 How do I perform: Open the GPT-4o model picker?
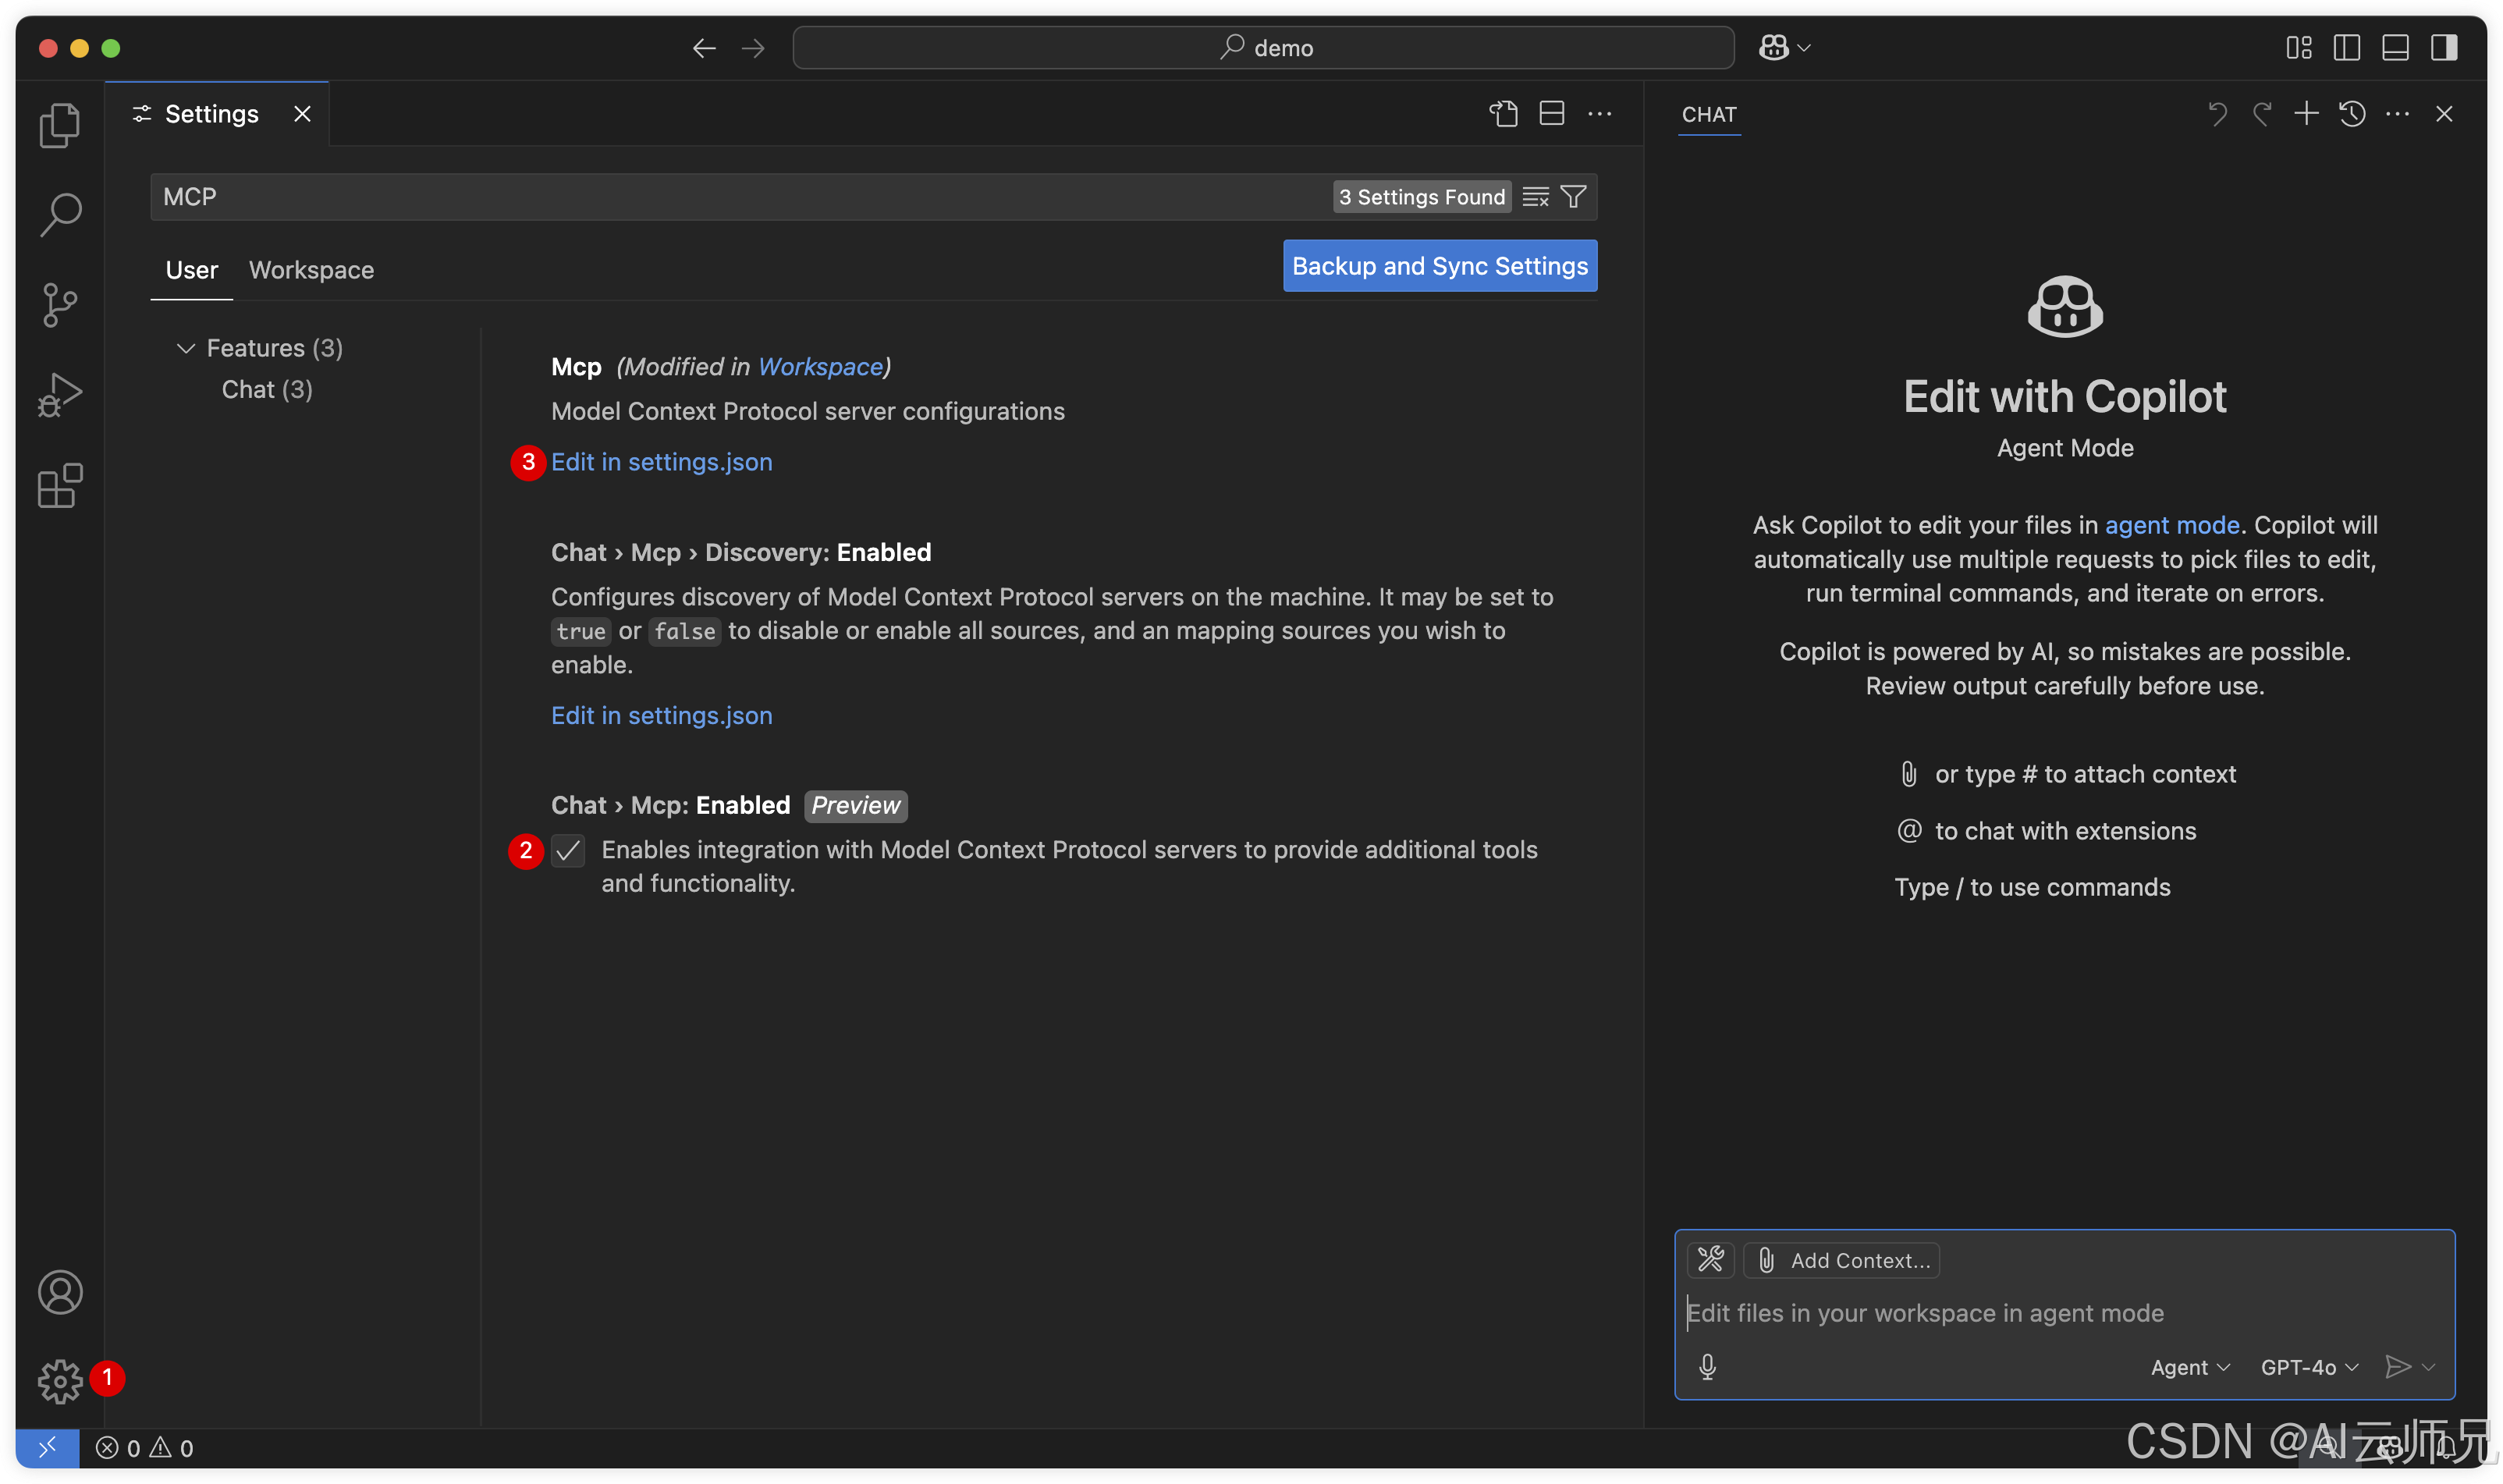tap(2308, 1367)
